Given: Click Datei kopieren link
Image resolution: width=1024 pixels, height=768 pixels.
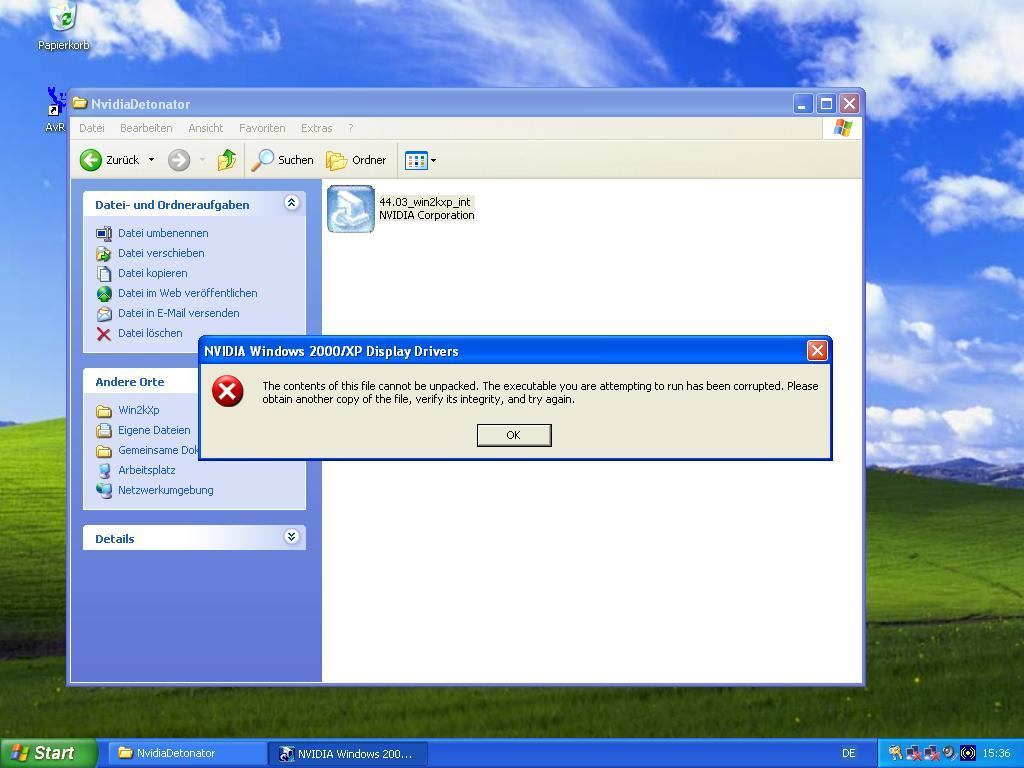Looking at the screenshot, I should (x=153, y=273).
